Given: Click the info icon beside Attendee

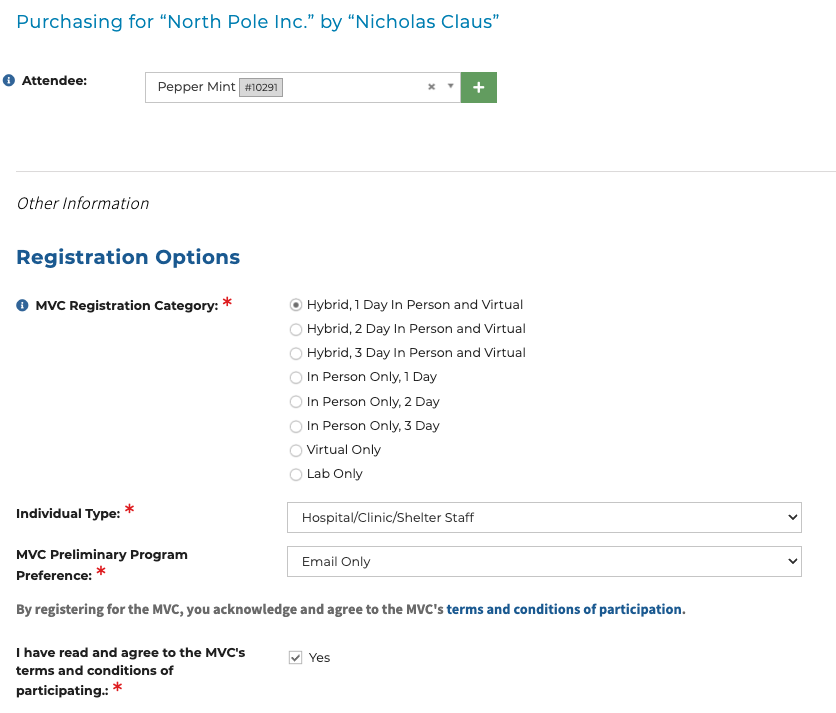Looking at the screenshot, I should coord(9,80).
